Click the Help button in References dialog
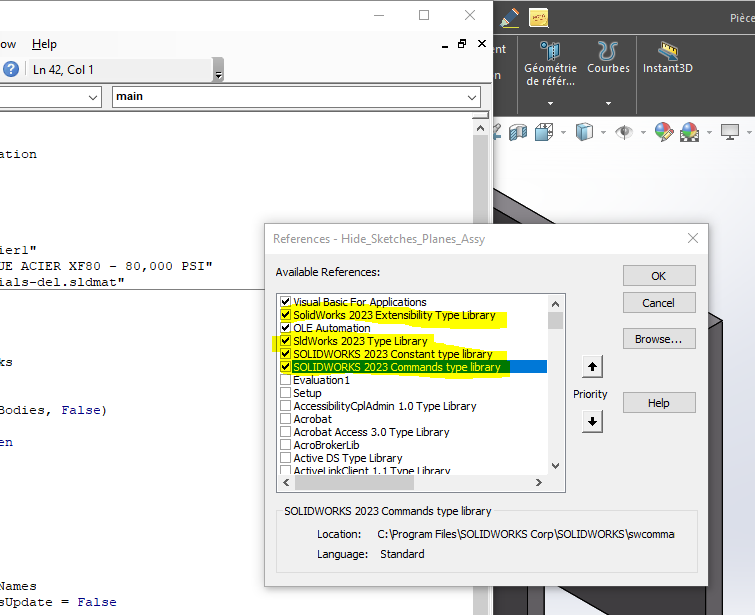Screen dimensions: 755x615 coord(659,403)
